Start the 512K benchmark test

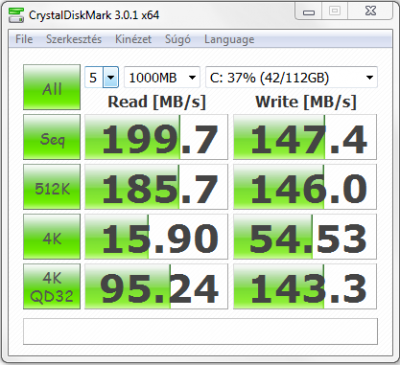point(52,187)
